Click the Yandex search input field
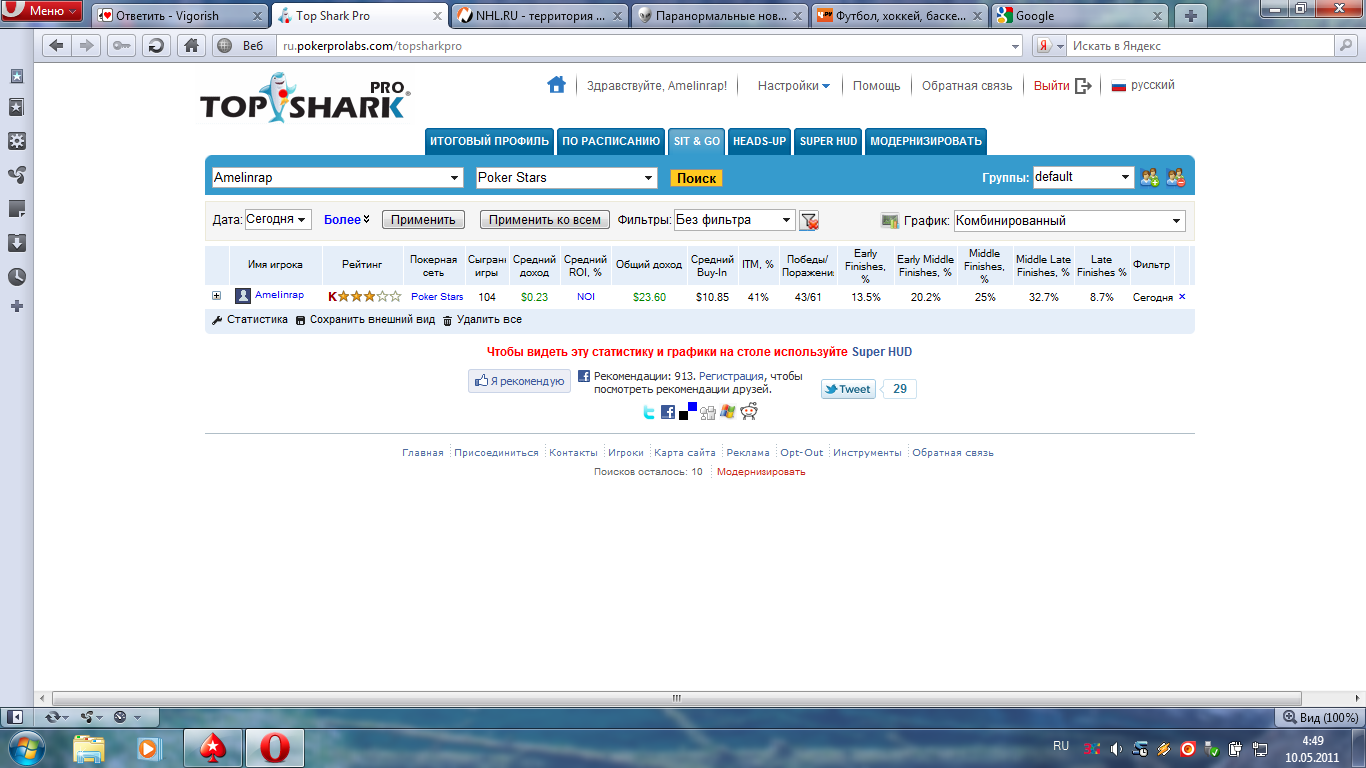The image size is (1366, 768). point(1200,46)
